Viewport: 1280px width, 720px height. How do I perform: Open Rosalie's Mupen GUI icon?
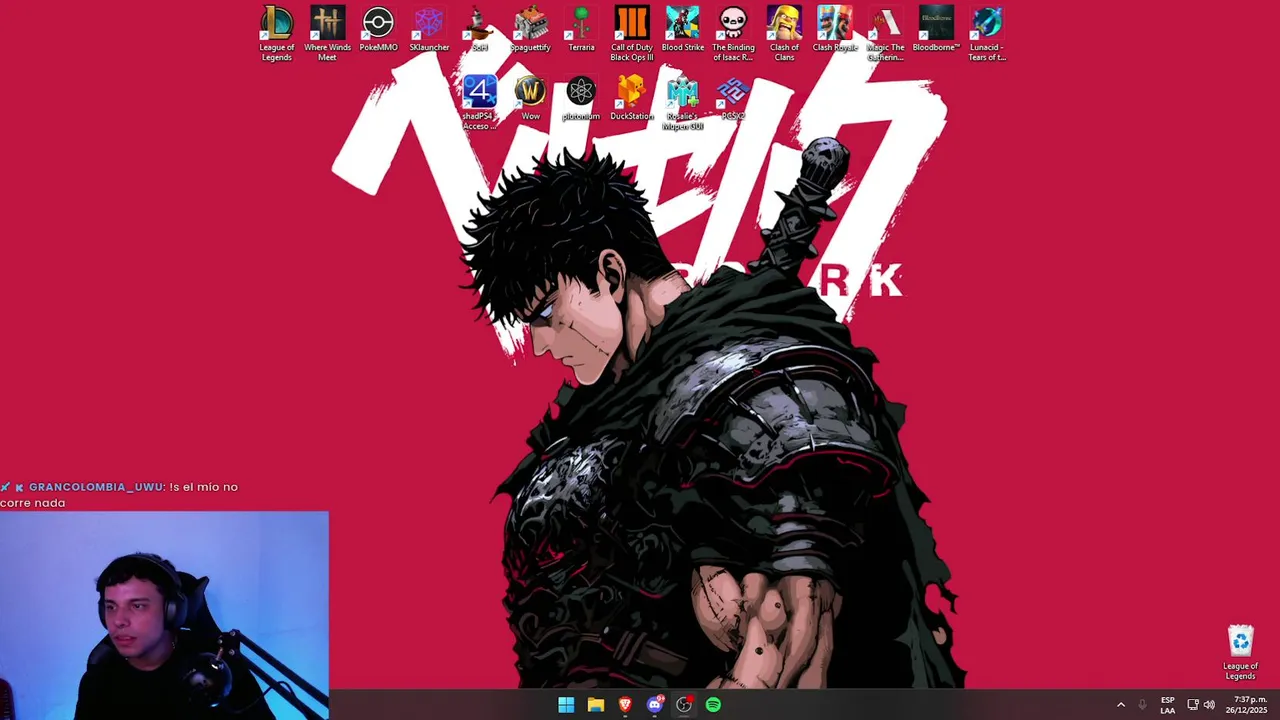coord(683,102)
